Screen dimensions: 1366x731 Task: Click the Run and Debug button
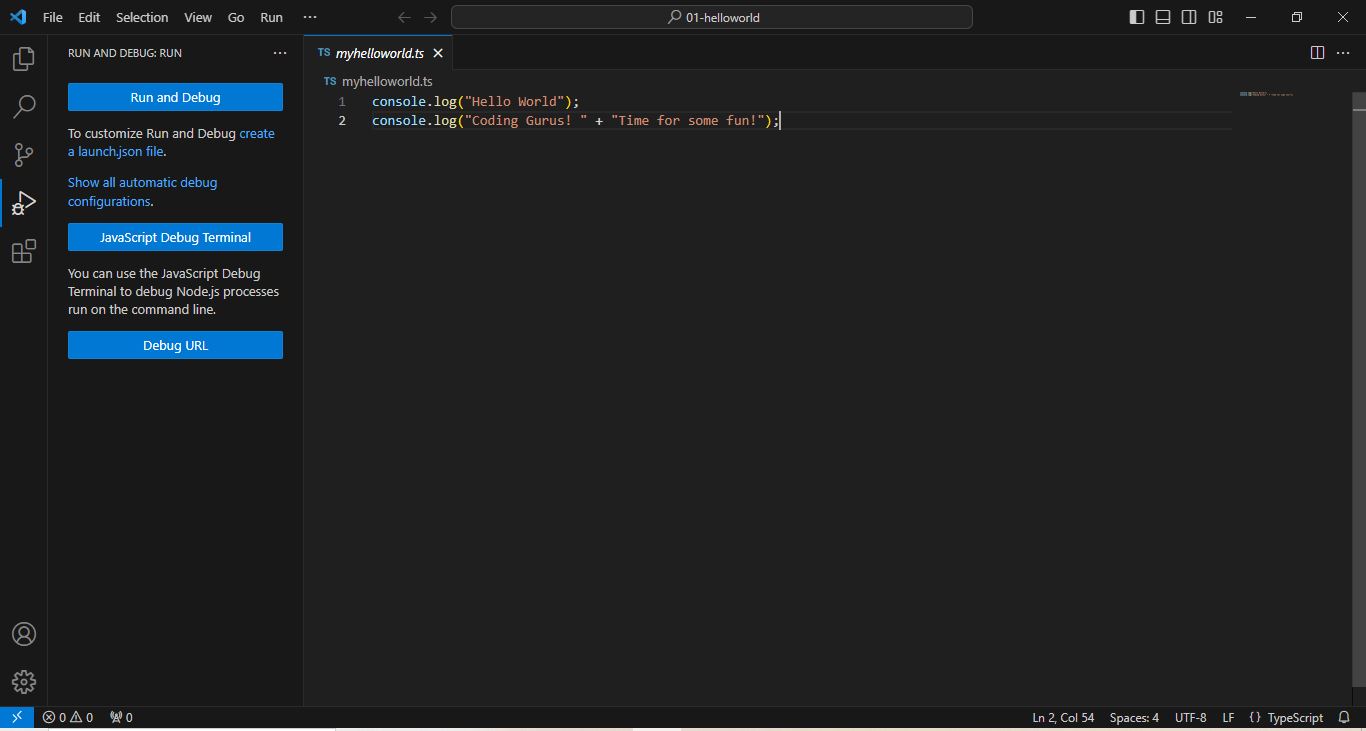175,97
